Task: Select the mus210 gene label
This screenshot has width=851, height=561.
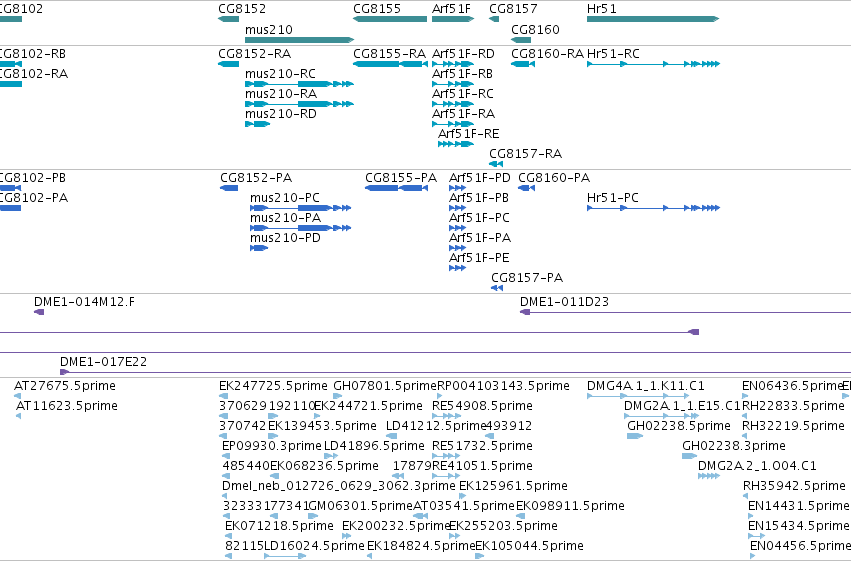Action: (x=269, y=30)
